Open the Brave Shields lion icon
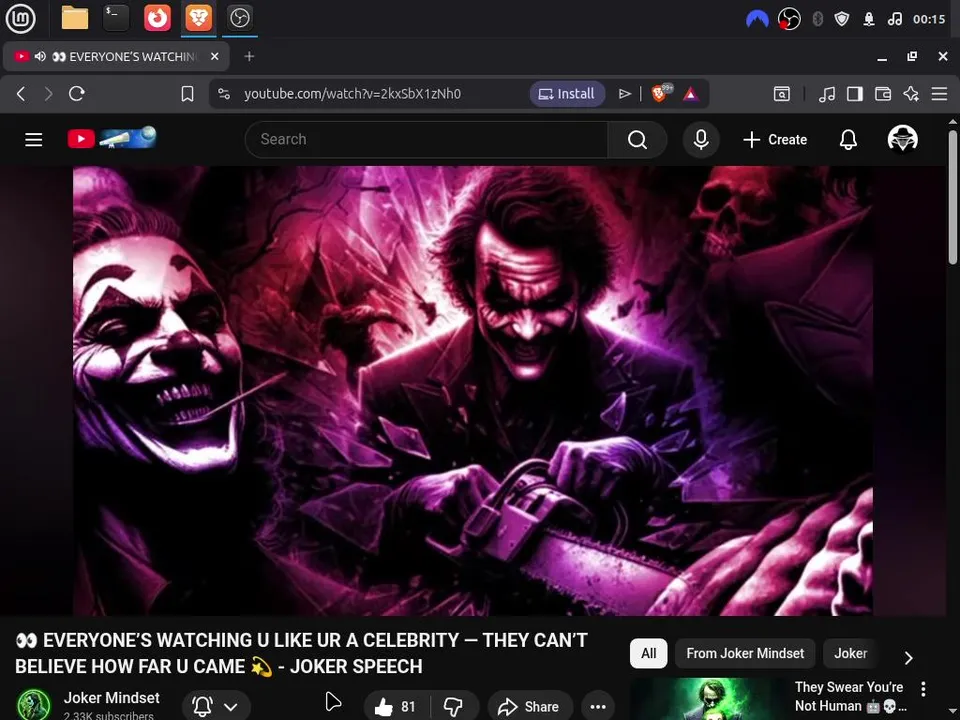Screen dimensions: 960x720 [x=661, y=93]
